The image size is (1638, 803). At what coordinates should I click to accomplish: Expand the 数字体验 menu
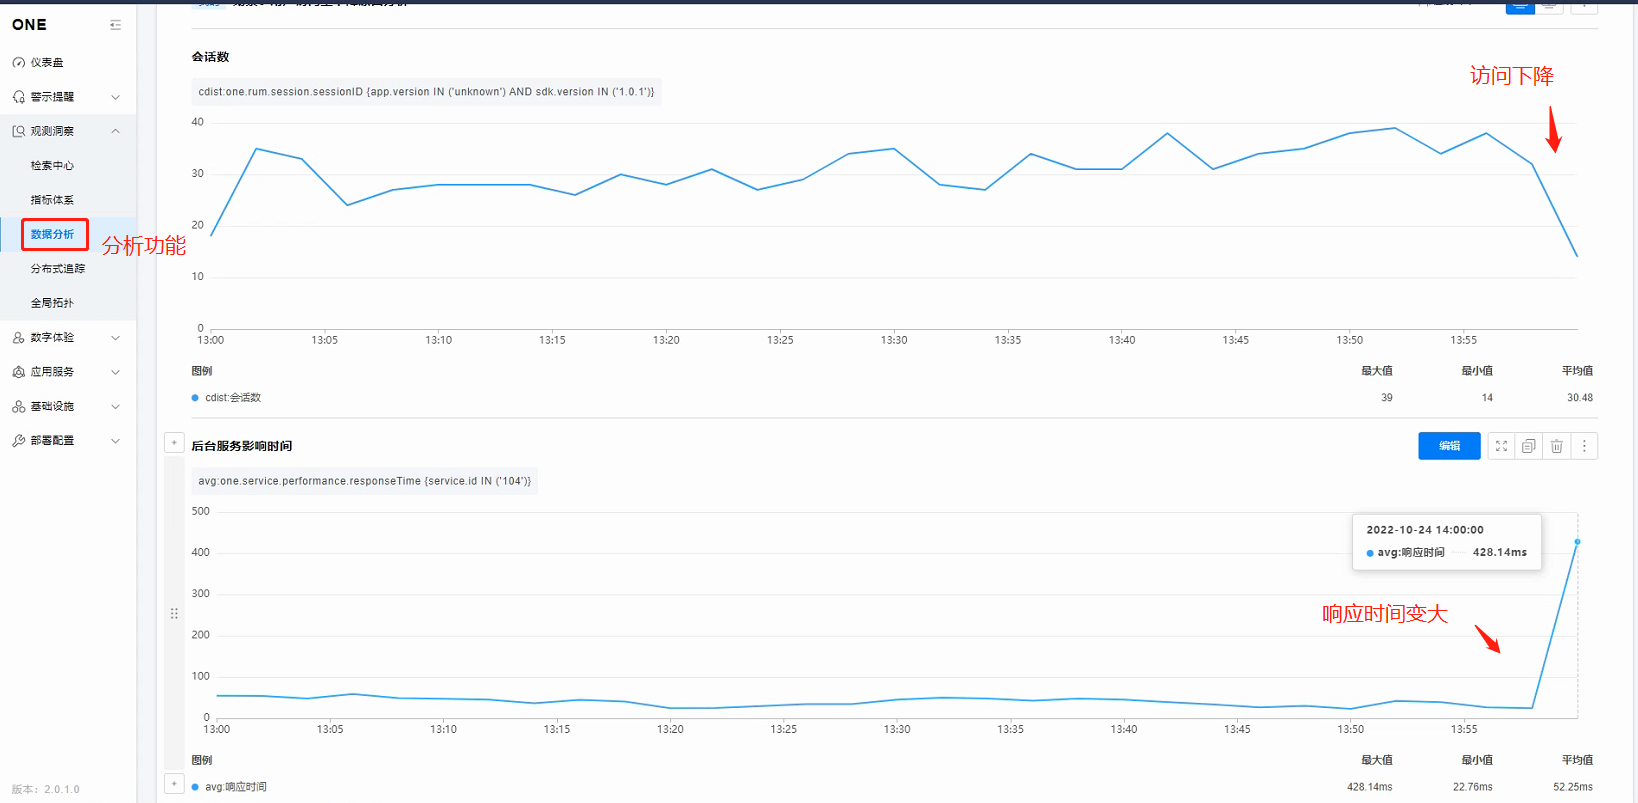67,338
